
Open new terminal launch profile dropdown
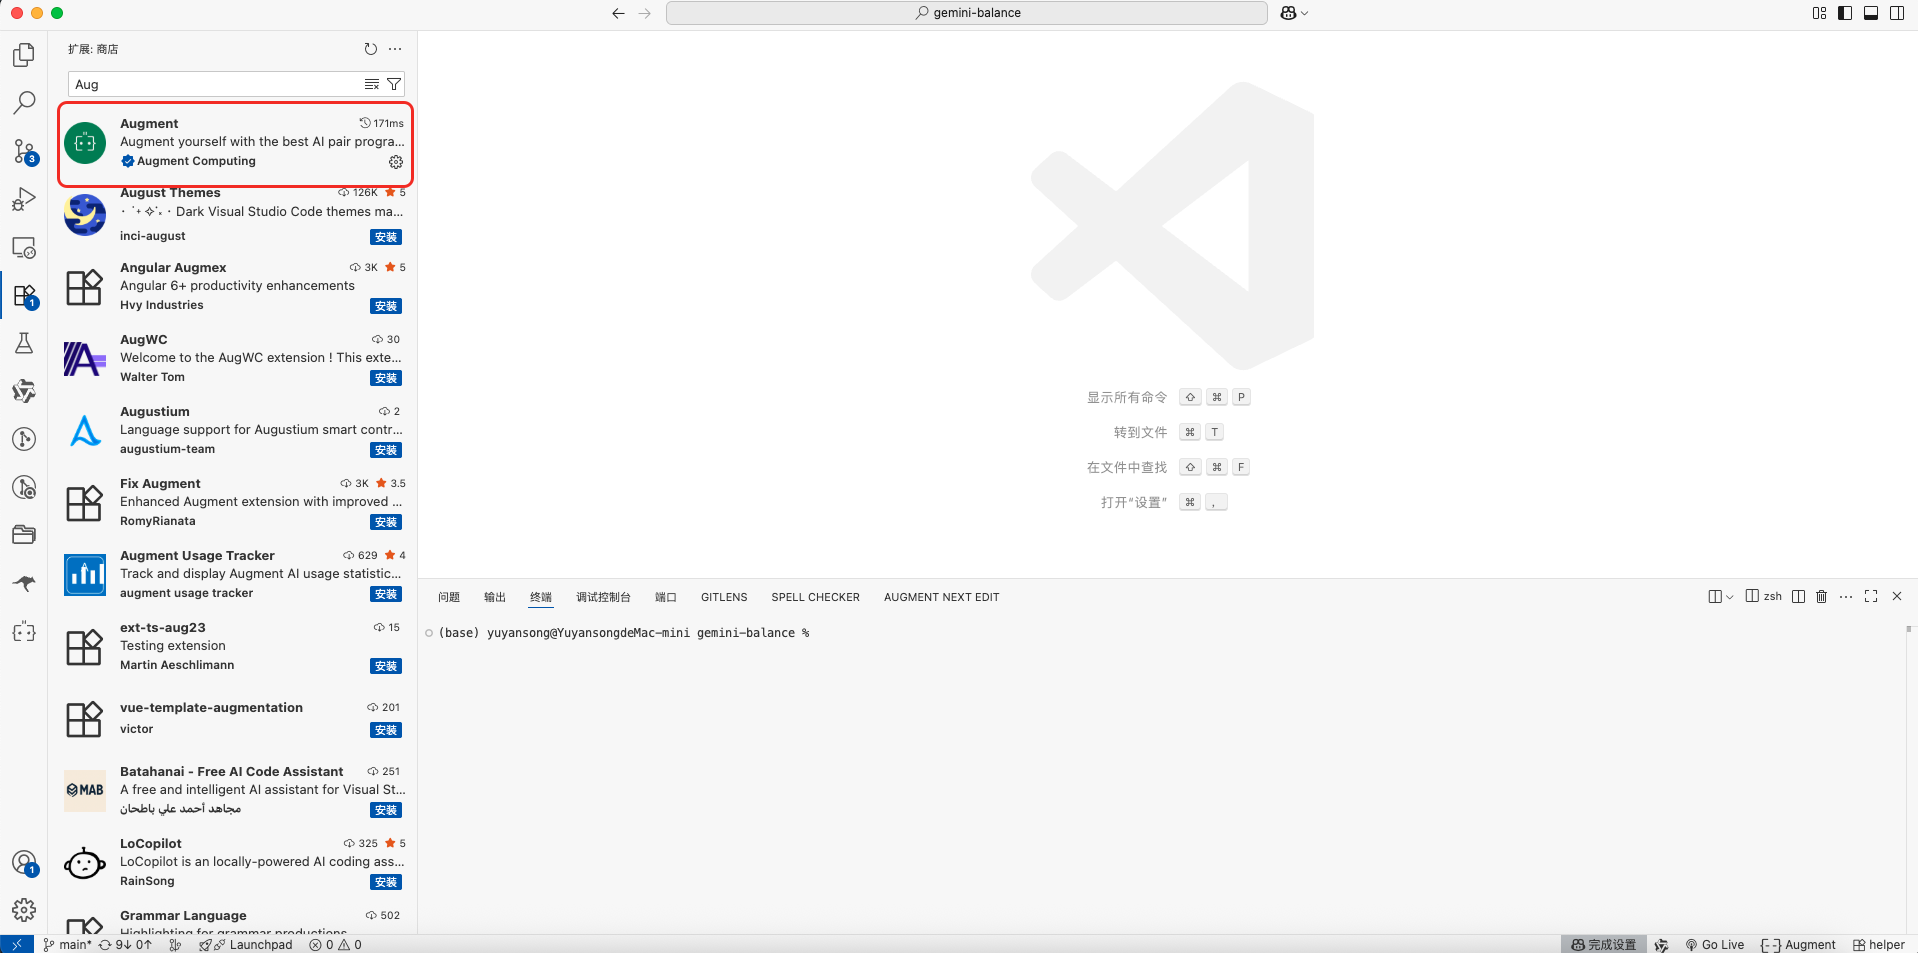pos(1730,597)
